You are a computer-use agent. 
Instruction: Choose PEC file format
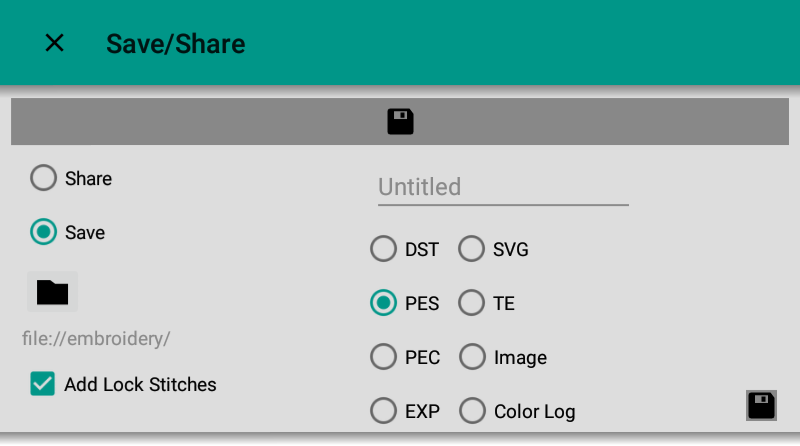pos(383,357)
